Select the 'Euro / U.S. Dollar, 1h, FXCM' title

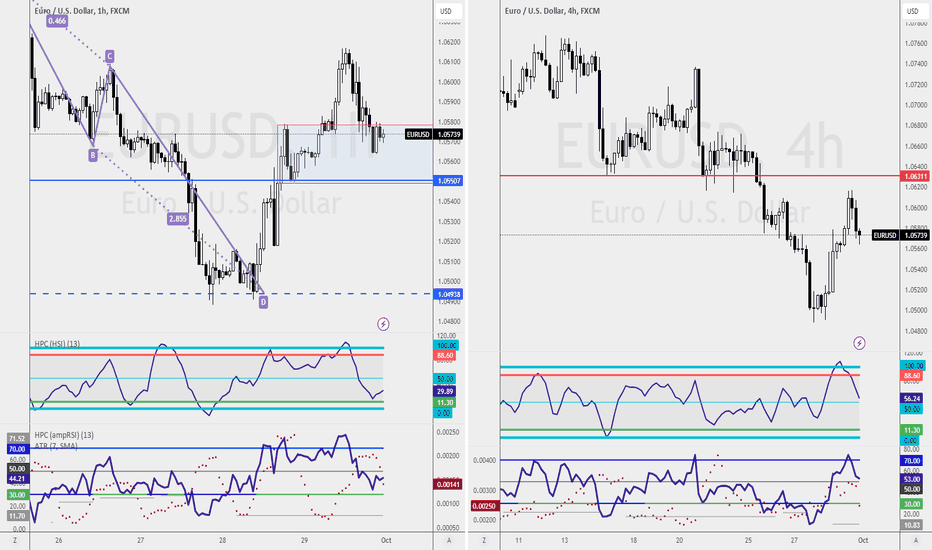point(82,11)
